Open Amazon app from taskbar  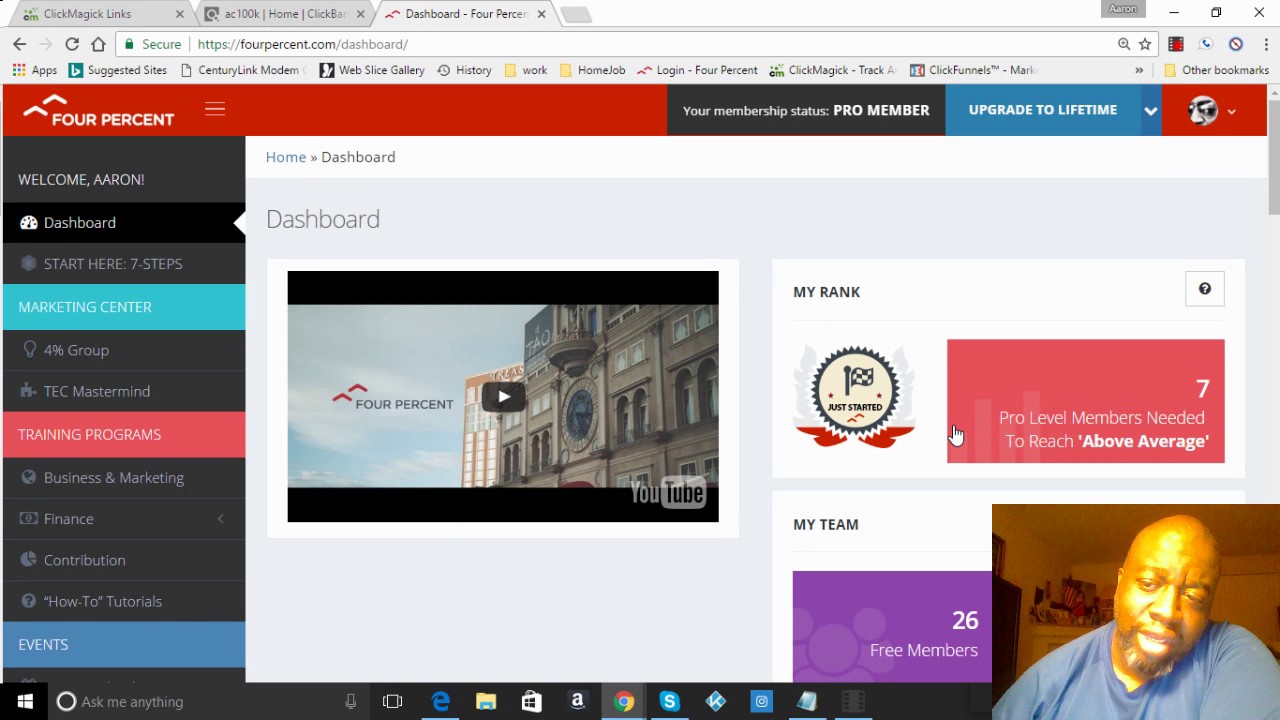coord(577,702)
